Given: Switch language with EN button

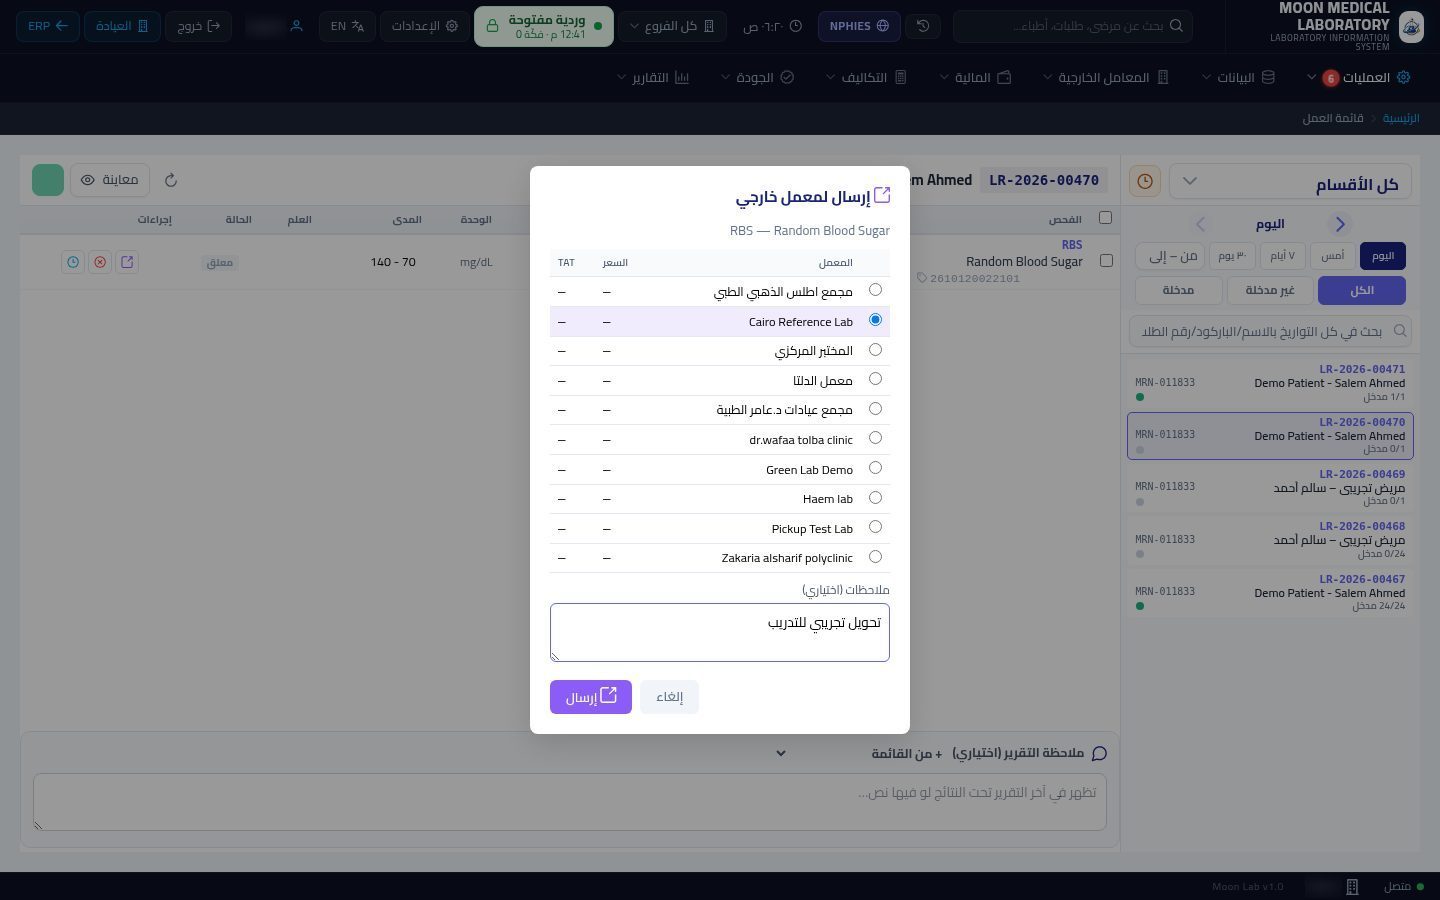Looking at the screenshot, I should [348, 26].
